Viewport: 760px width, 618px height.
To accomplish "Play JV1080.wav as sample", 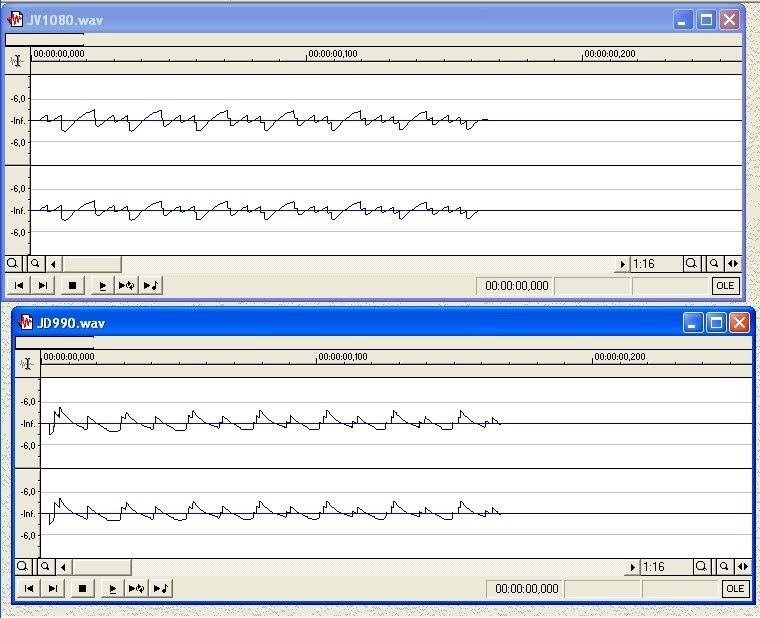I will click(x=151, y=285).
